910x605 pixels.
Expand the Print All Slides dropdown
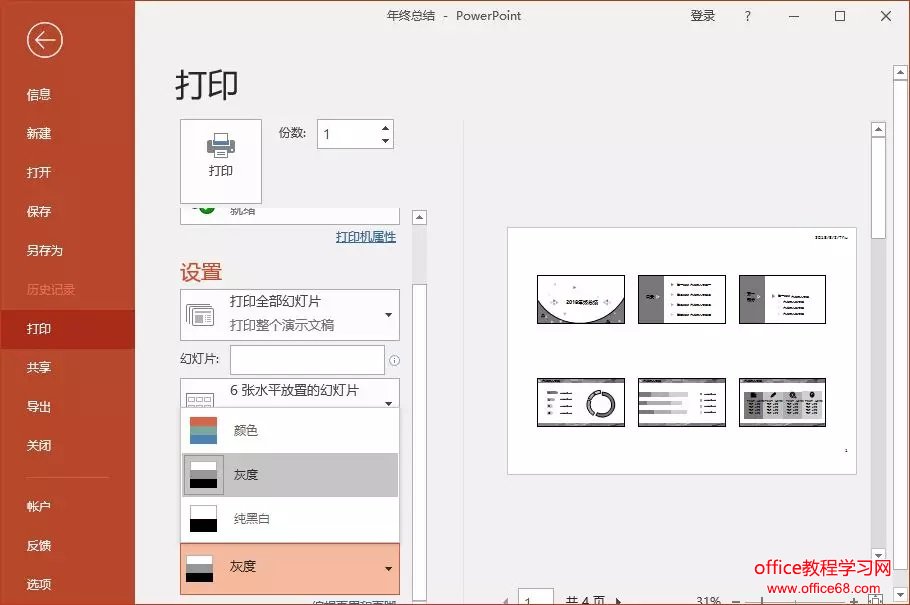tap(290, 314)
